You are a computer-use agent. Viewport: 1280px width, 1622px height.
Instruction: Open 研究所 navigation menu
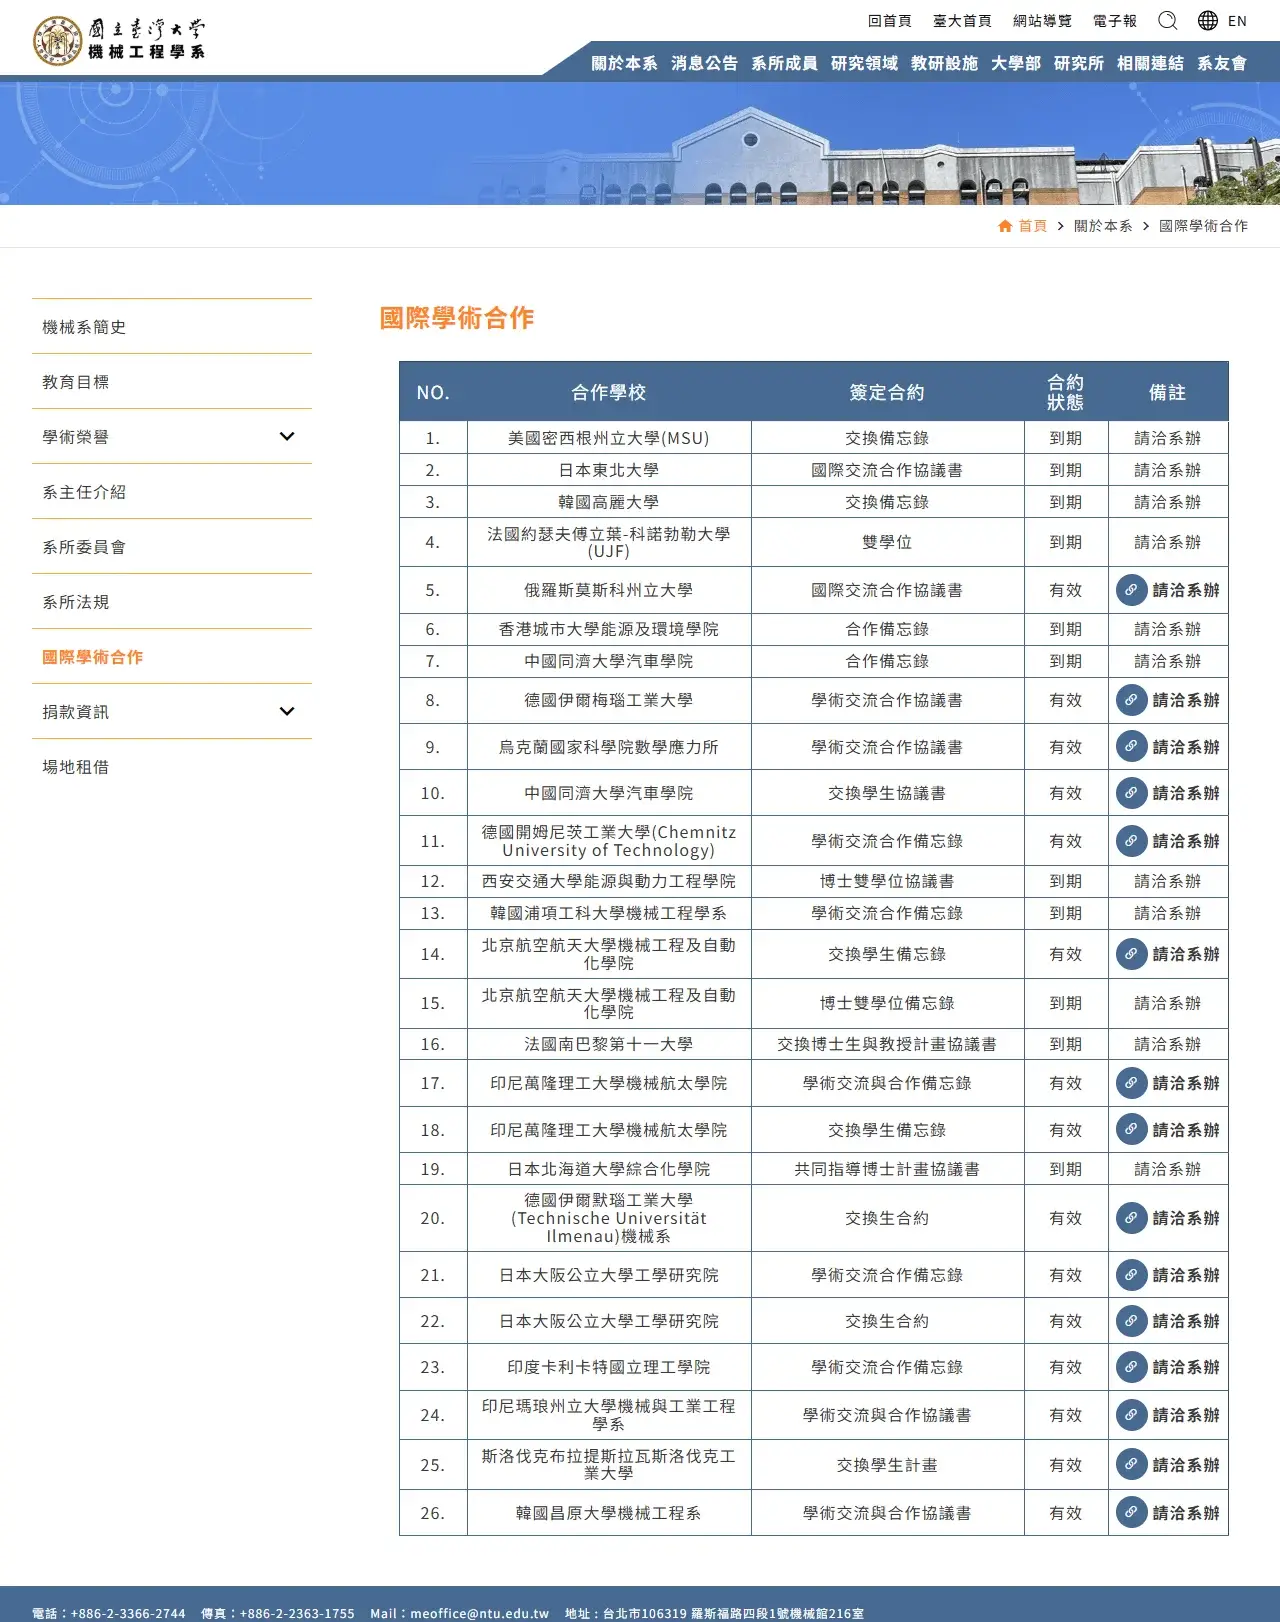pos(1079,63)
